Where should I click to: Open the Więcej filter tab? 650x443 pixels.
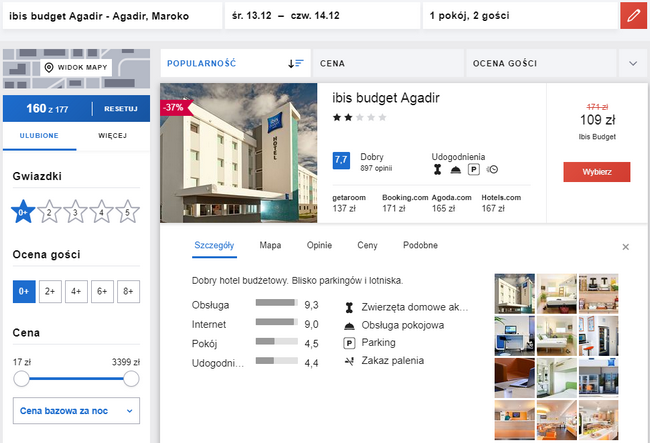click(113, 136)
